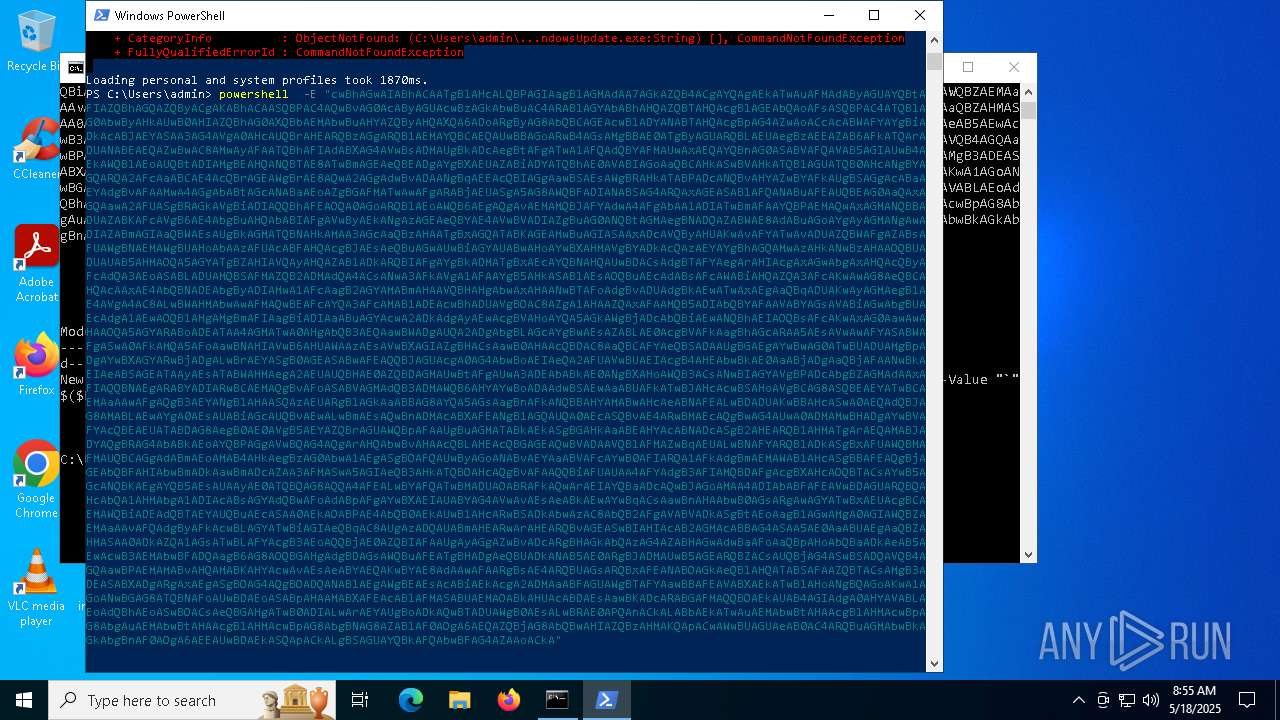Click the background cmd window title icon
Screen dimensions: 1280x720
tap(75, 68)
